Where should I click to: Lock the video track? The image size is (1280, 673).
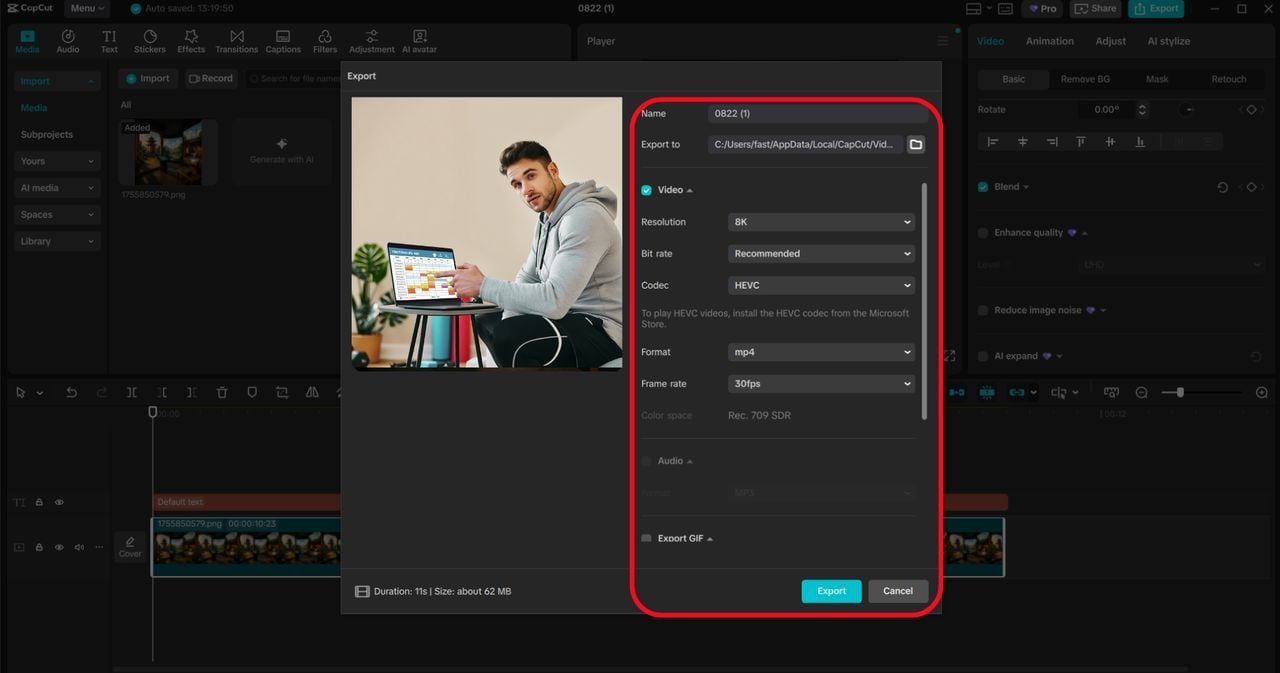pos(39,547)
